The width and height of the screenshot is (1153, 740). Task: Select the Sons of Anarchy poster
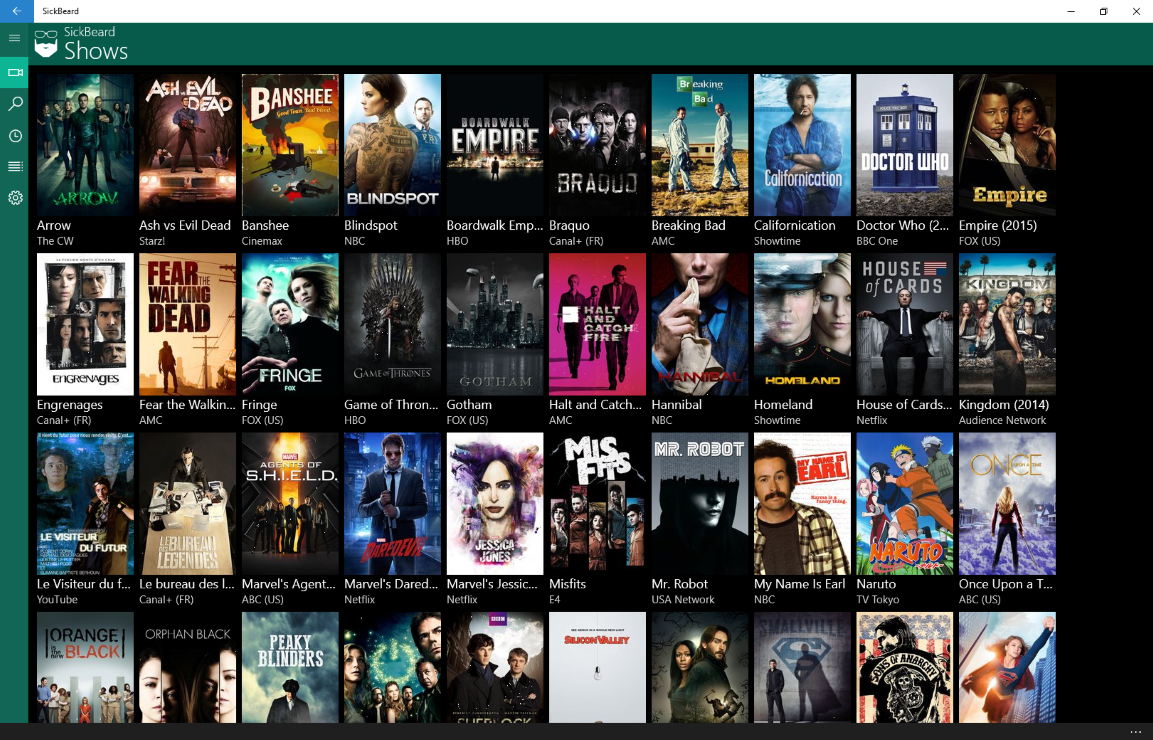pyautogui.click(x=904, y=667)
